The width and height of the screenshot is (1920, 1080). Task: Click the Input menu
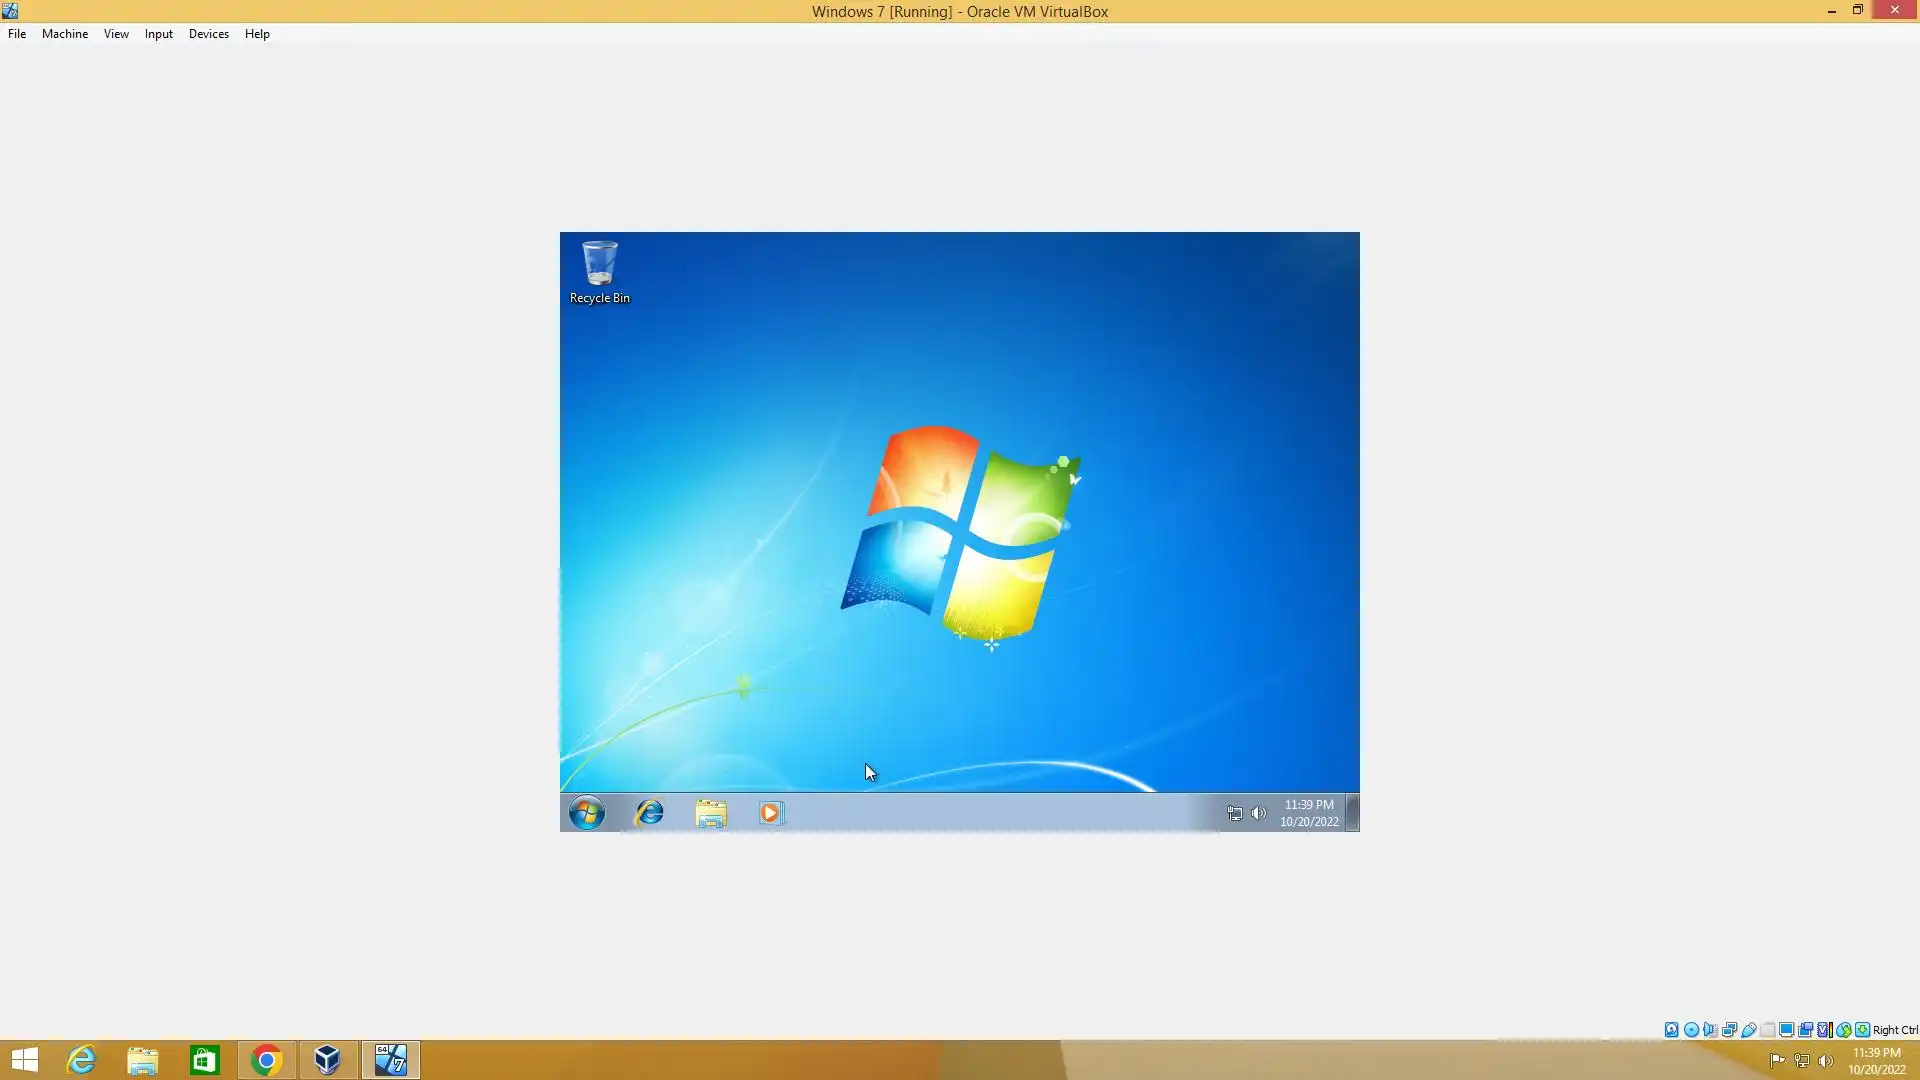158,34
